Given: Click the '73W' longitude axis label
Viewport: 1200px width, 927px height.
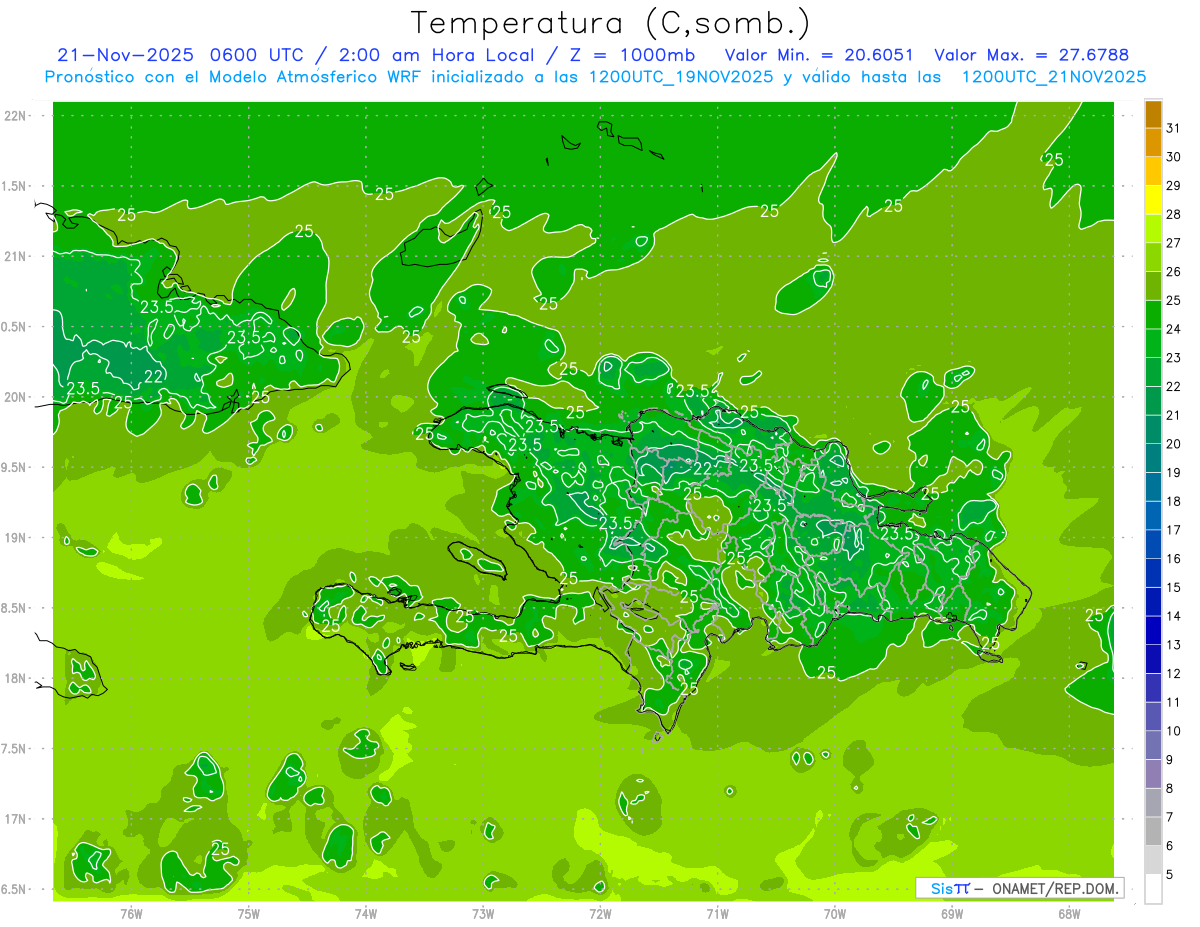Looking at the screenshot, I should tap(483, 913).
